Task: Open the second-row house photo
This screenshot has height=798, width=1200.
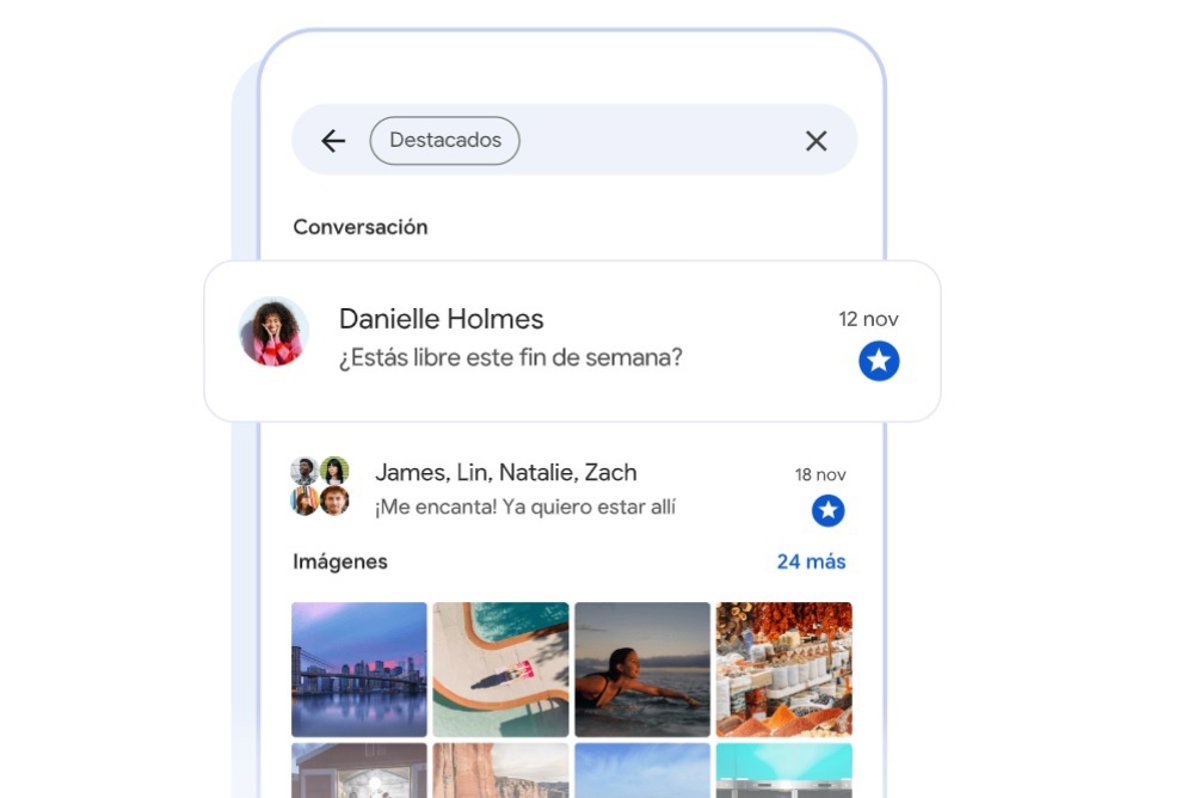Action: (x=359, y=770)
